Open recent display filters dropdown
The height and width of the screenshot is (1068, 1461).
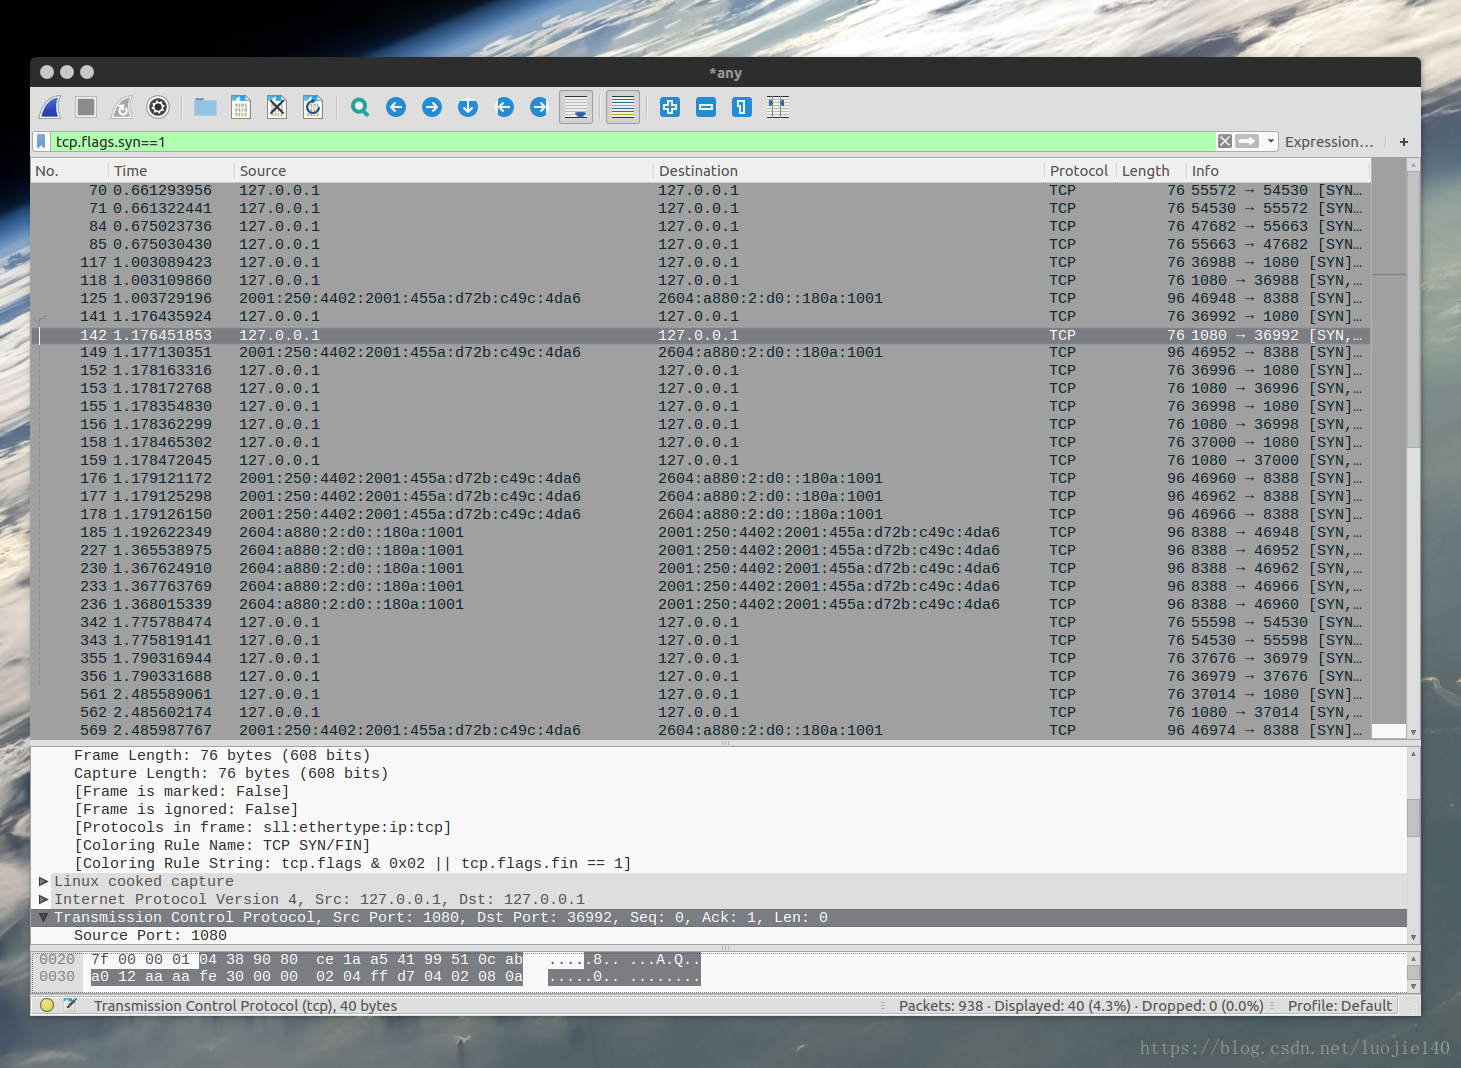click(x=1271, y=141)
